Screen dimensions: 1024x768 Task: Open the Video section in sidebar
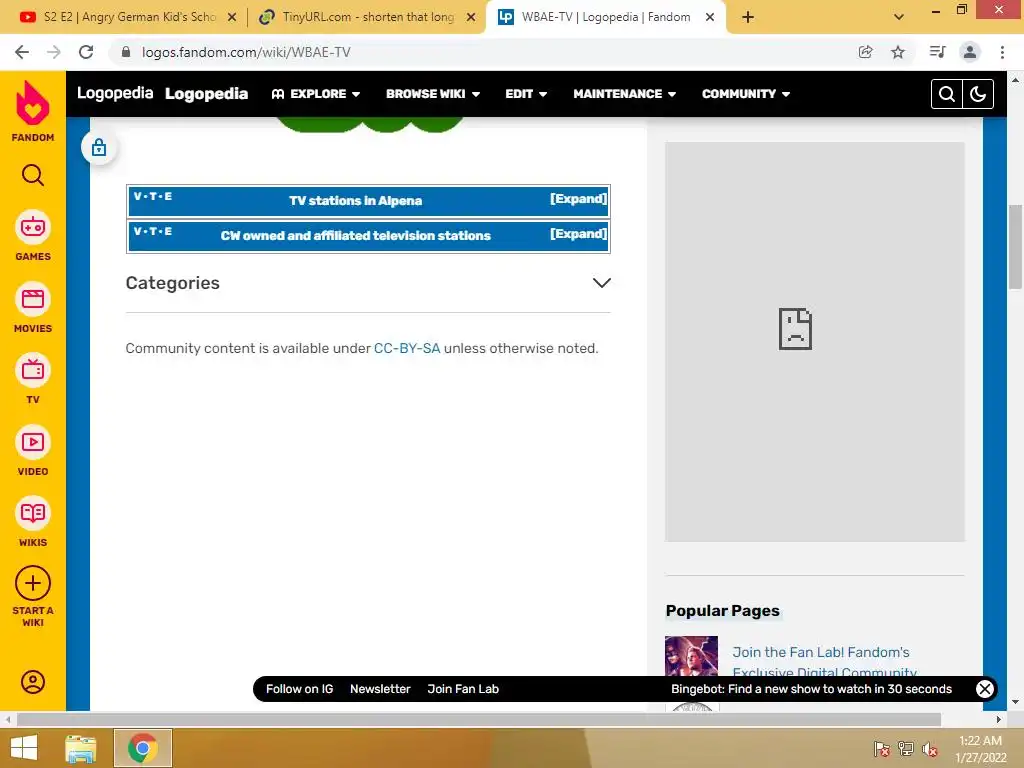tap(33, 451)
